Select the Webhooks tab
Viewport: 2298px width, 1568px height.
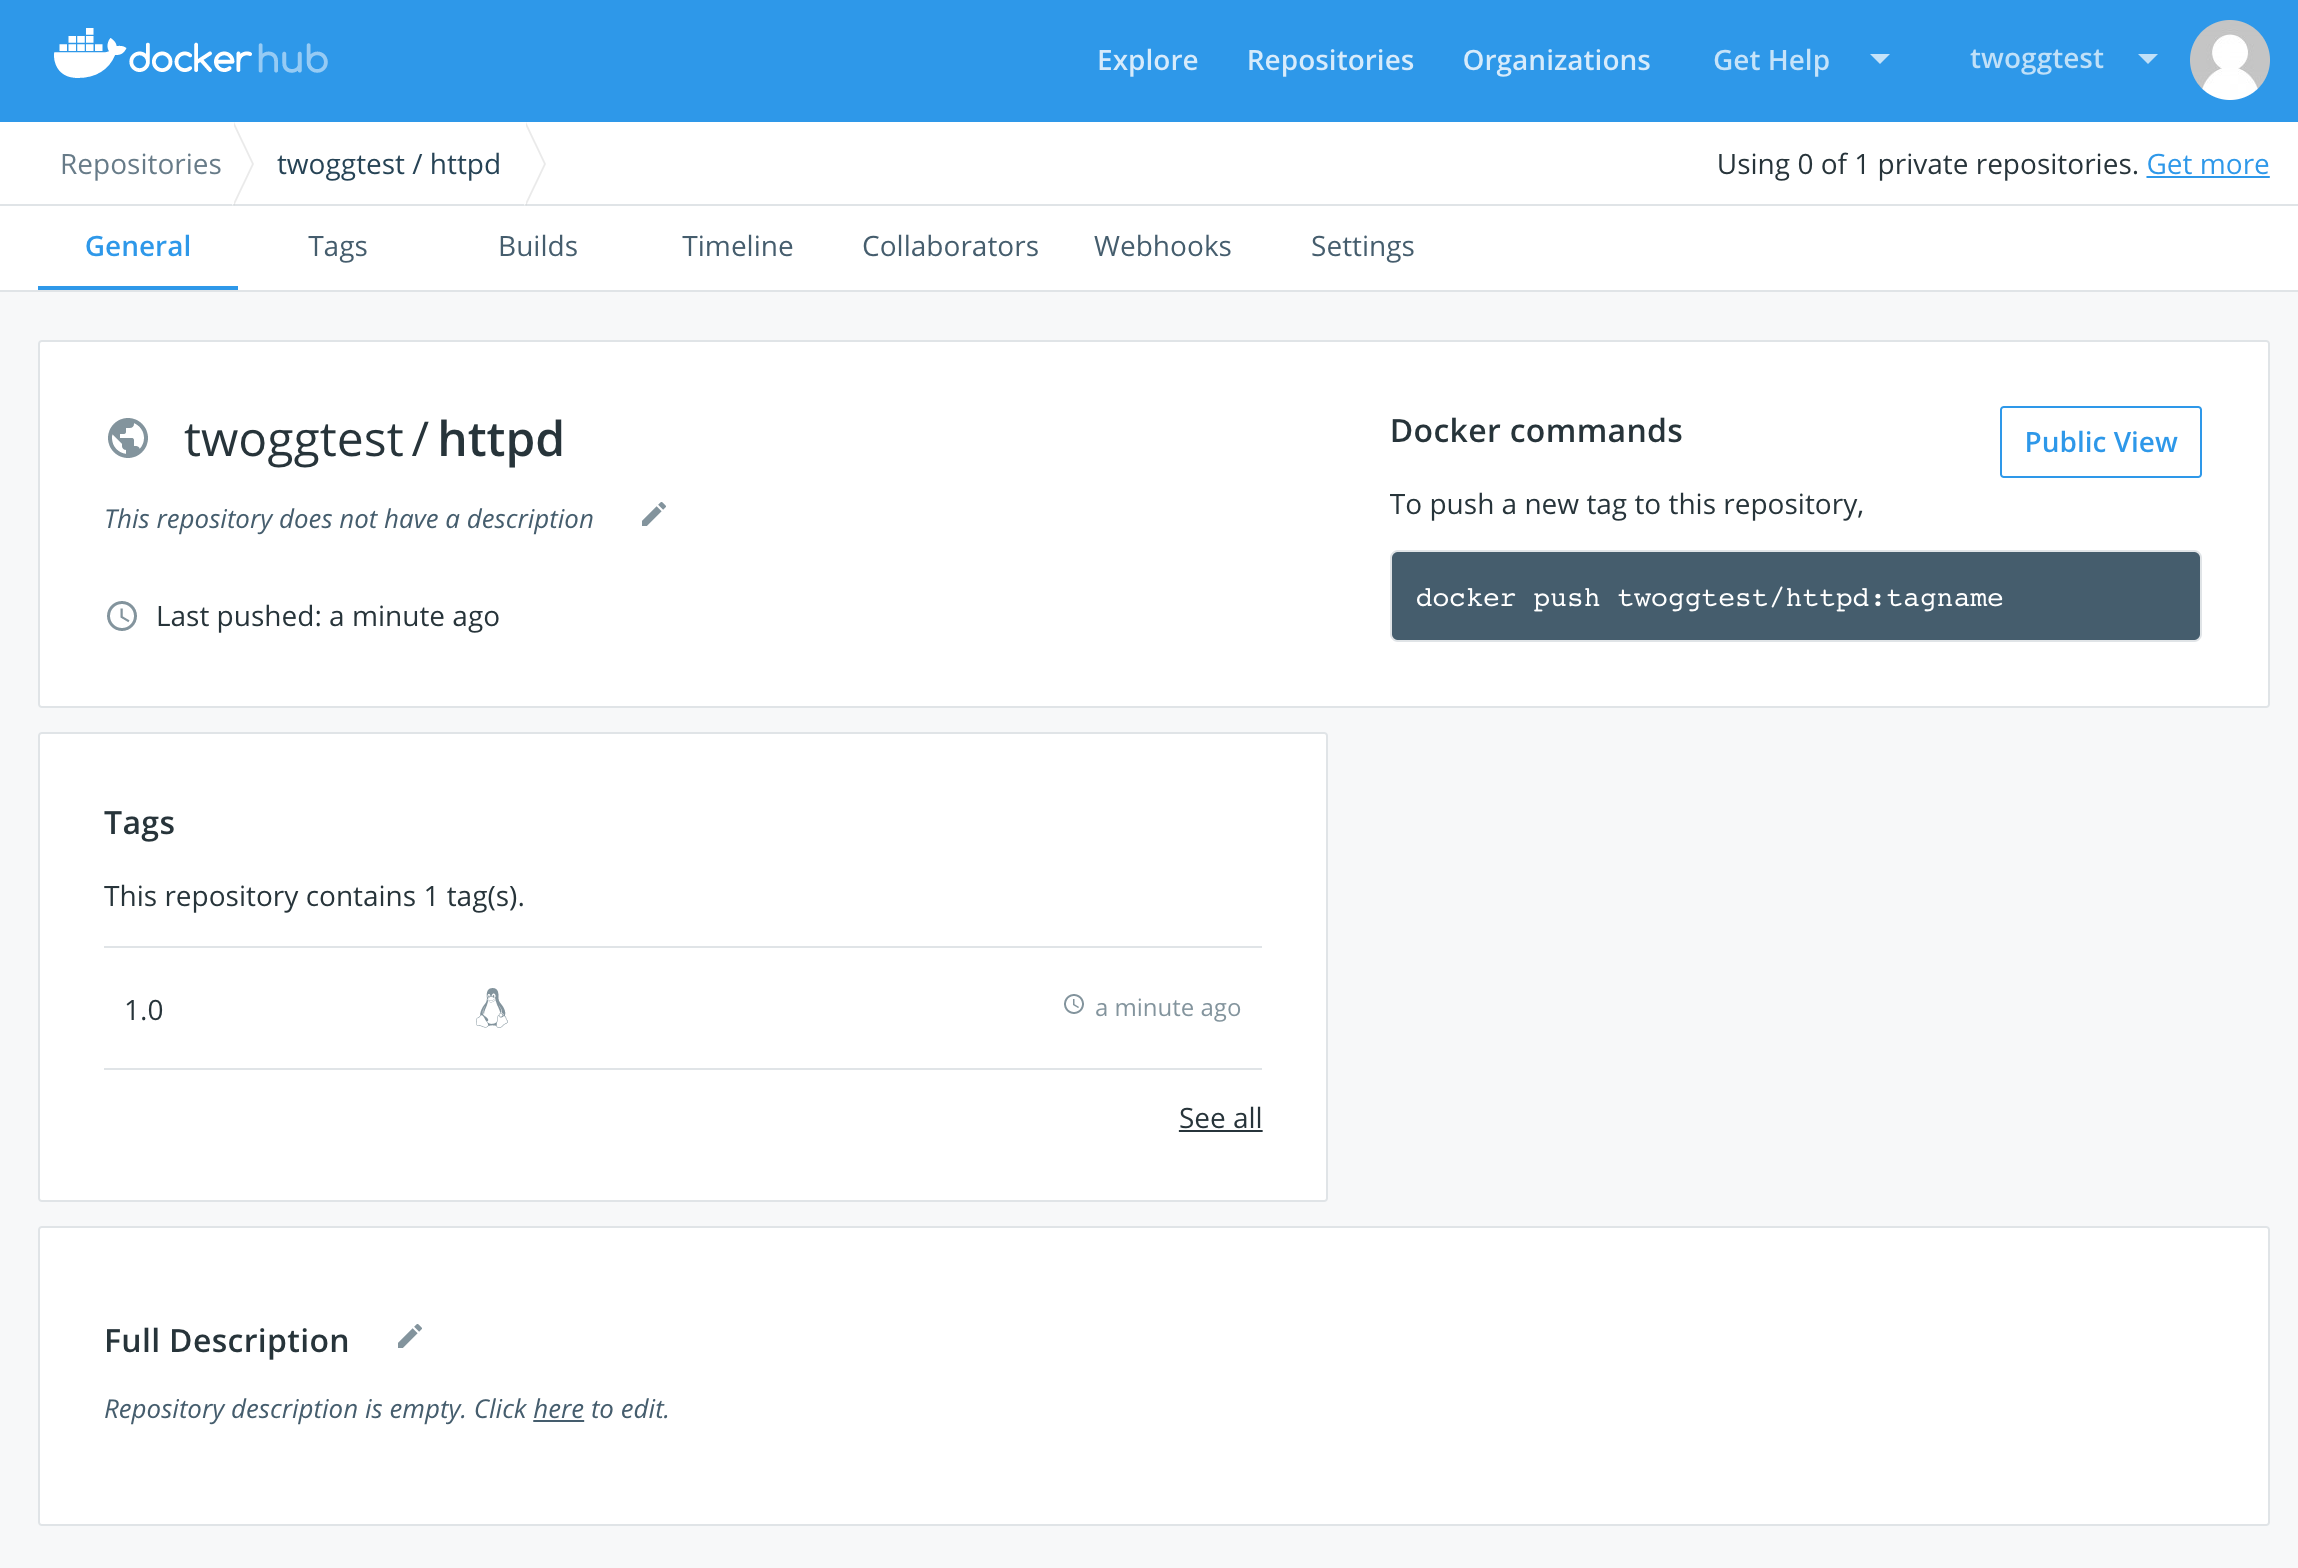point(1162,246)
